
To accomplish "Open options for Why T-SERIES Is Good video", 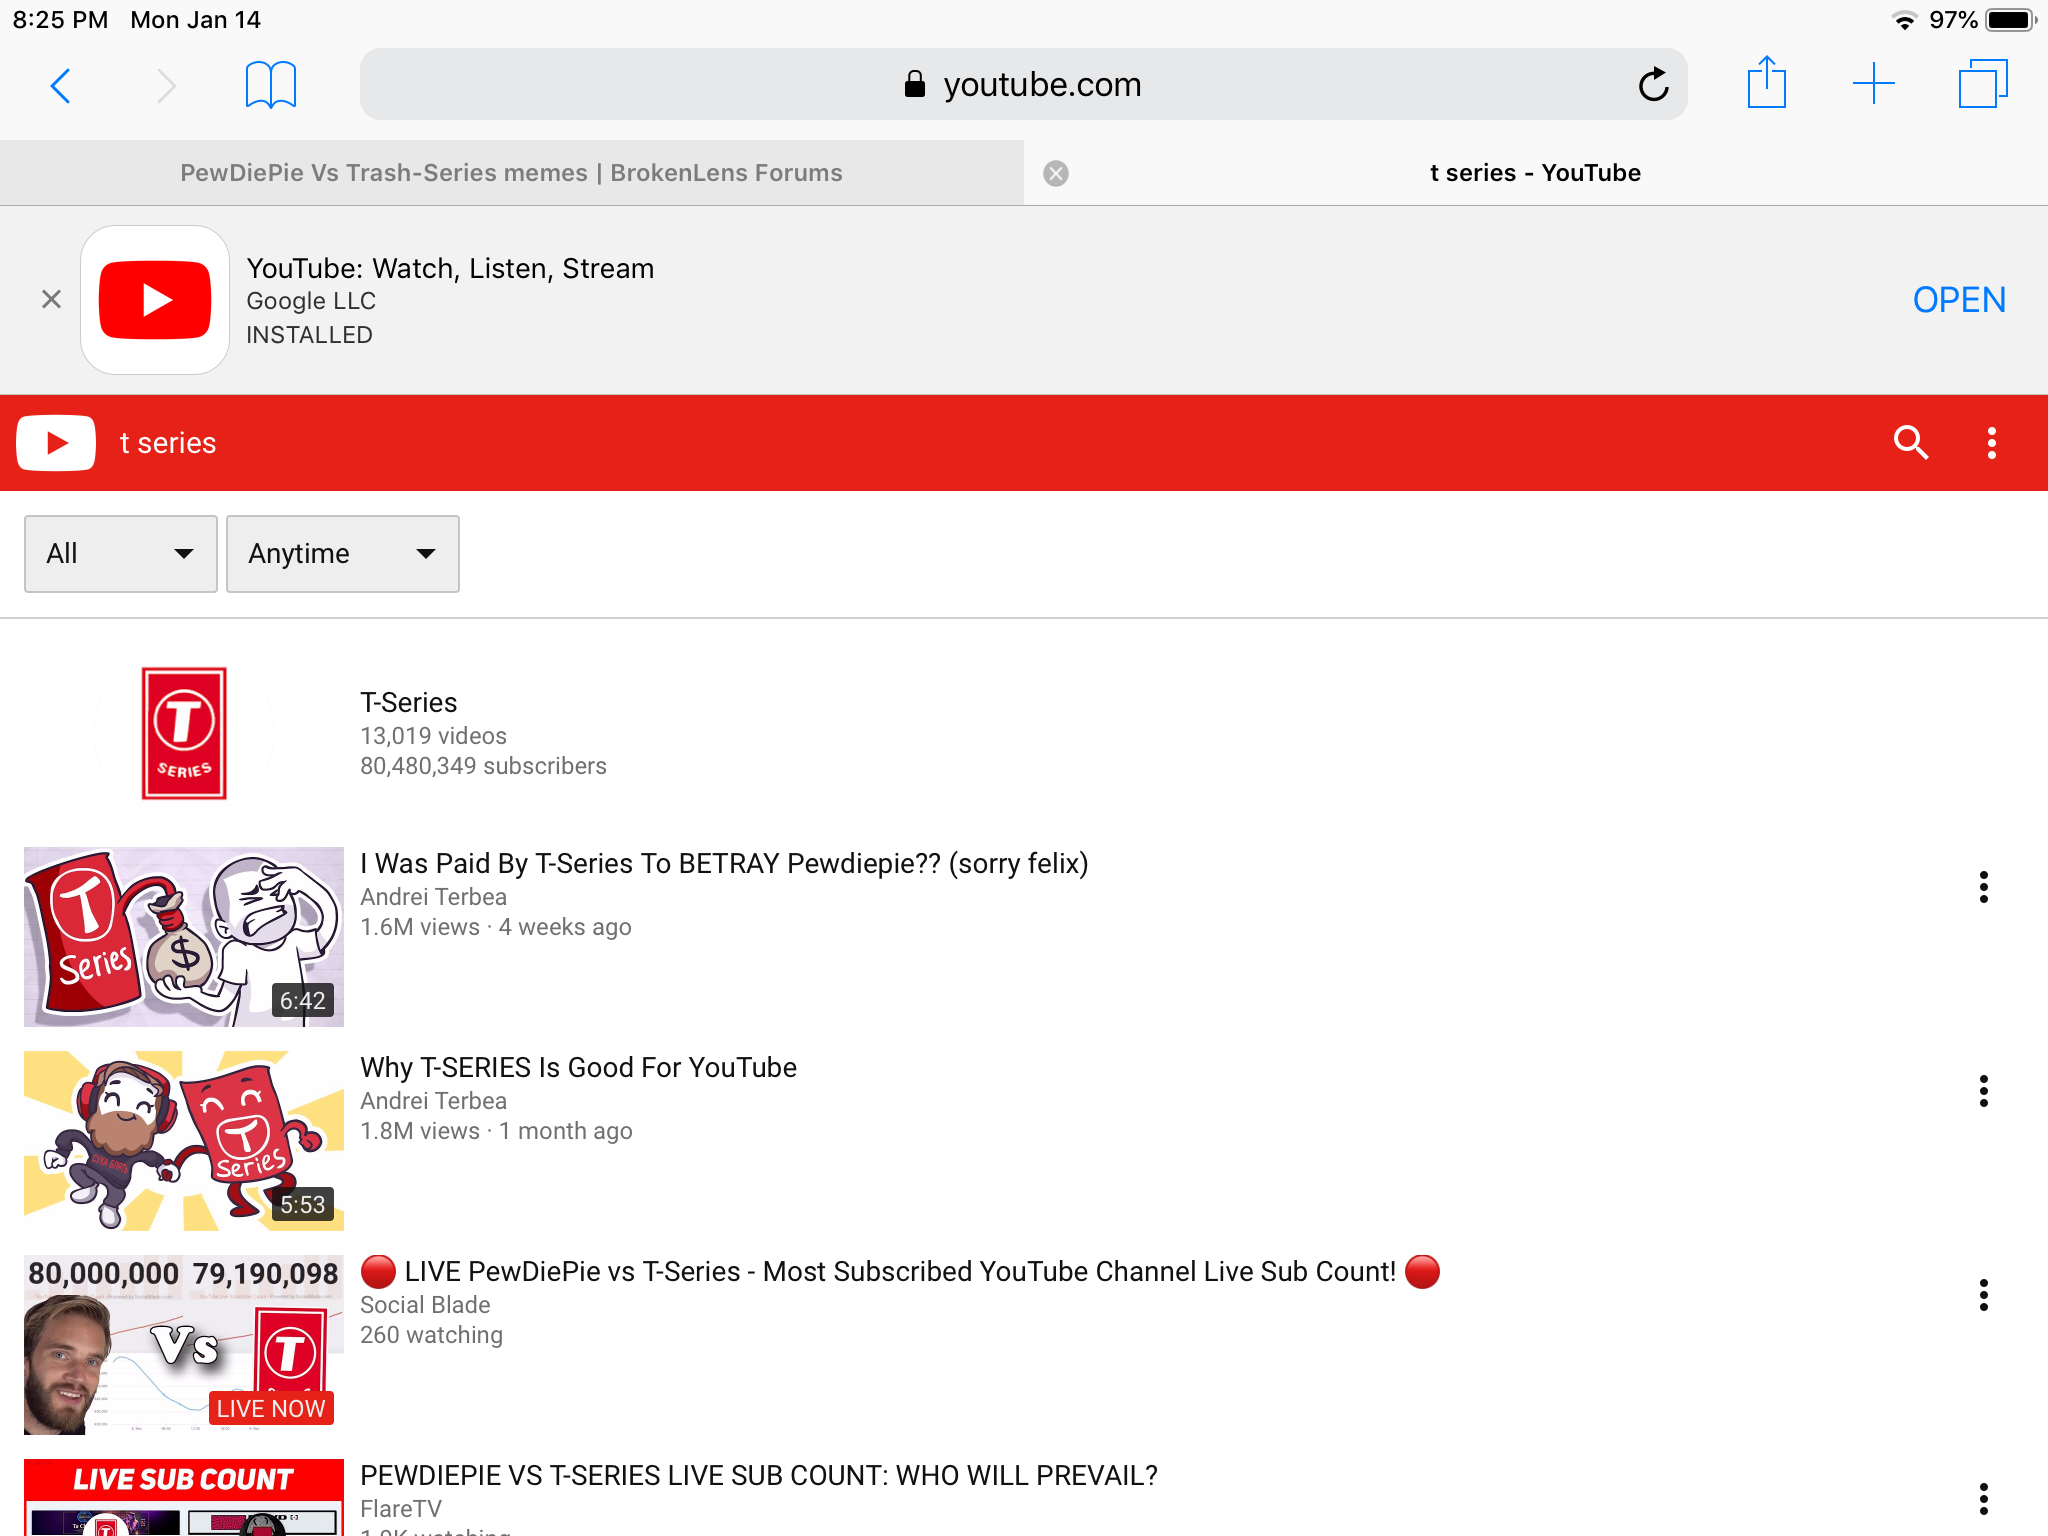I will (1984, 1090).
